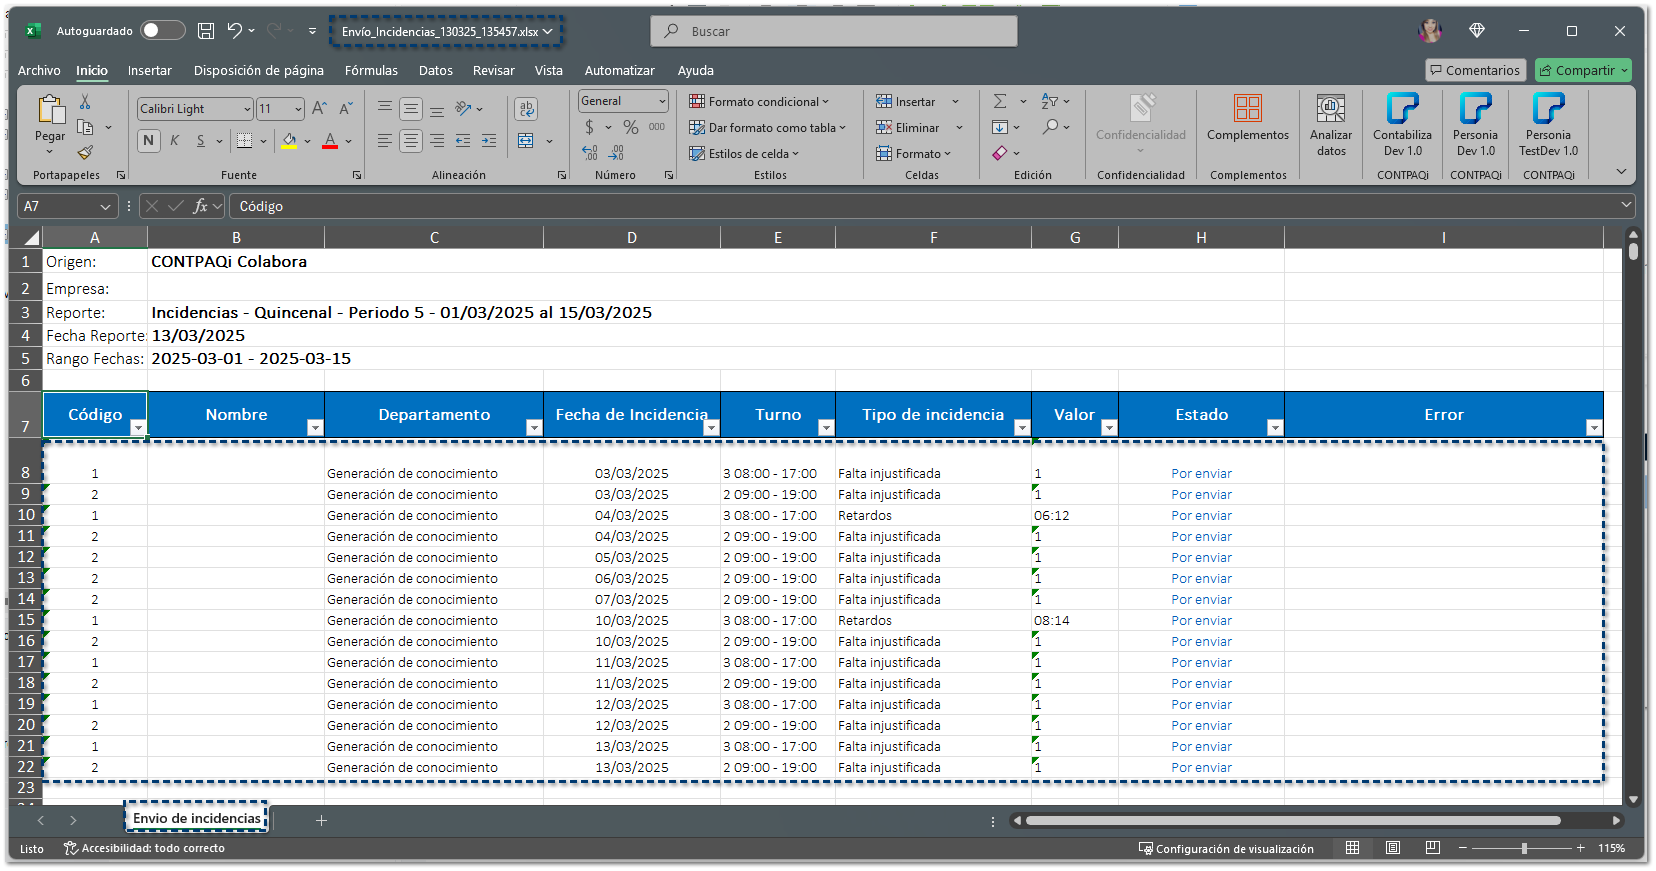Click the Autosuma sigma icon

coord(1000,101)
